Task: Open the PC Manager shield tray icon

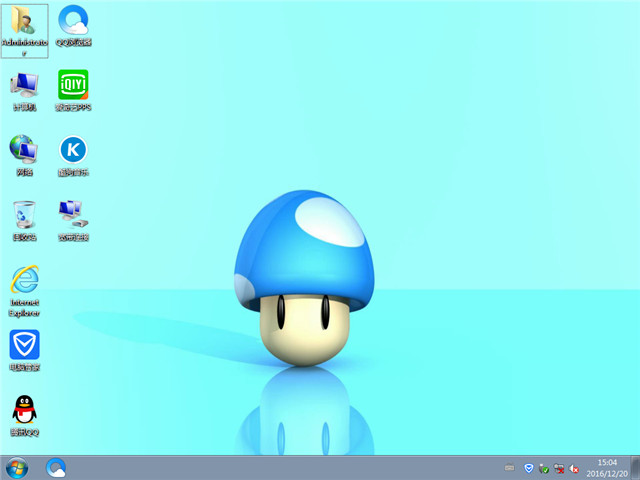Action: [529, 468]
